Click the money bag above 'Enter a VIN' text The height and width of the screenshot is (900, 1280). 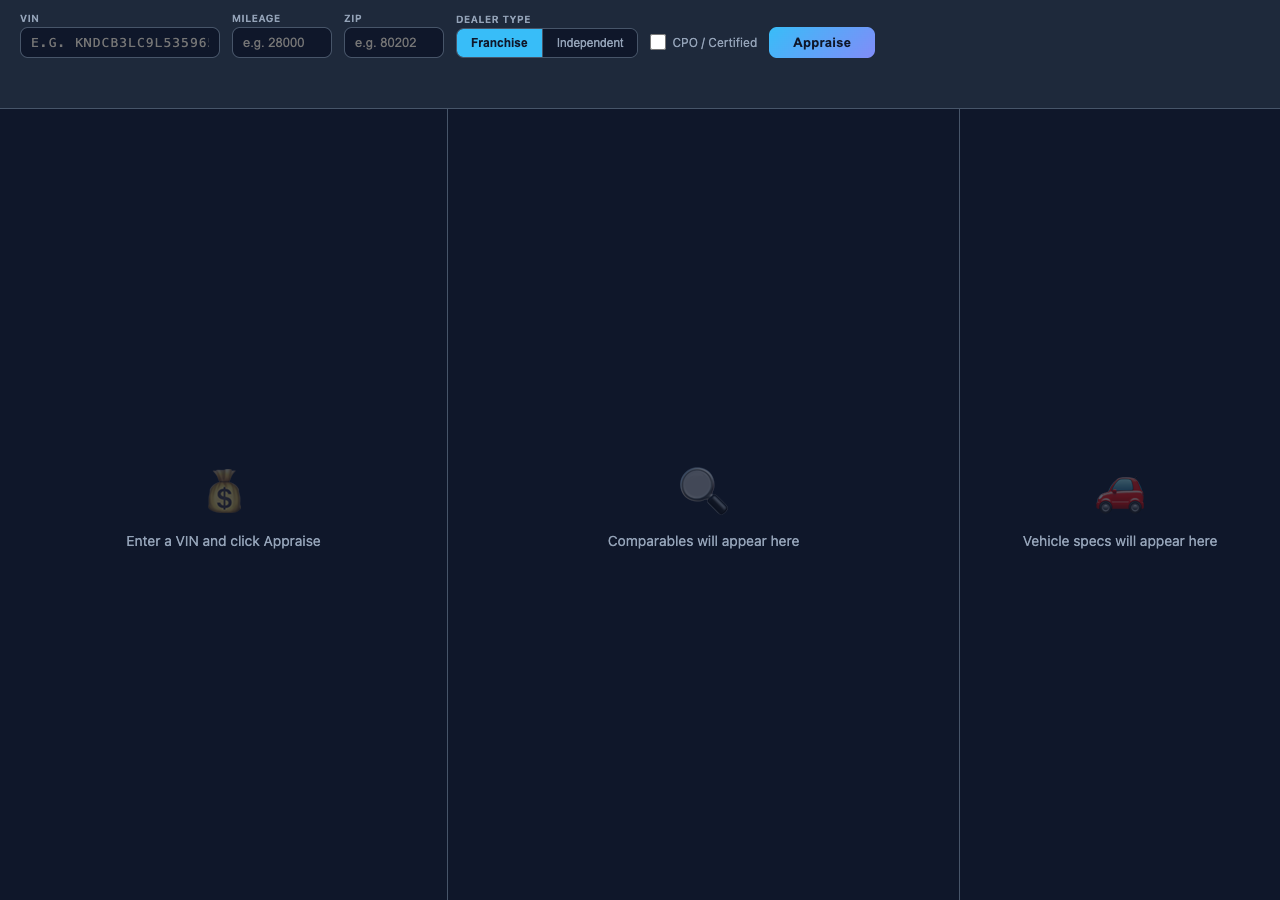(222, 491)
